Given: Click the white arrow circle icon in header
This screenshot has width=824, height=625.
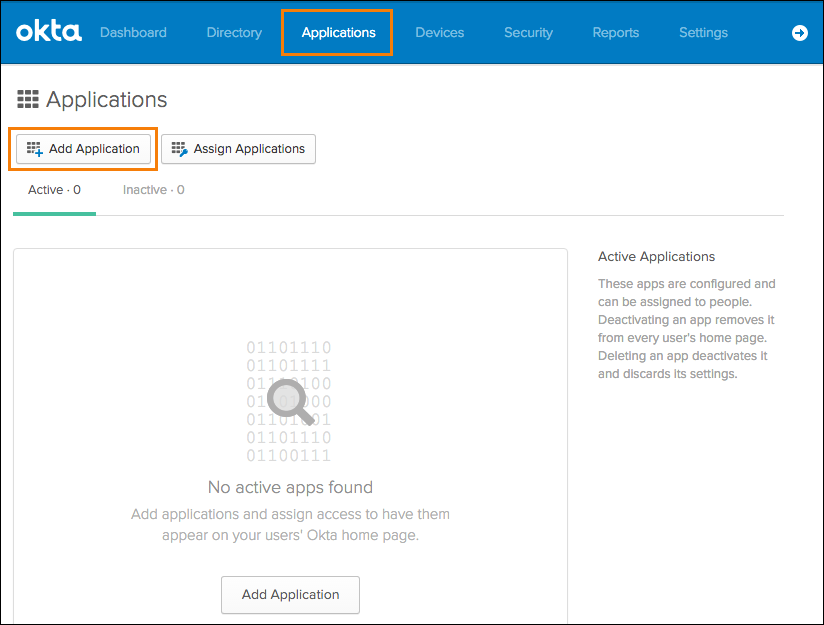Looking at the screenshot, I should pos(799,33).
